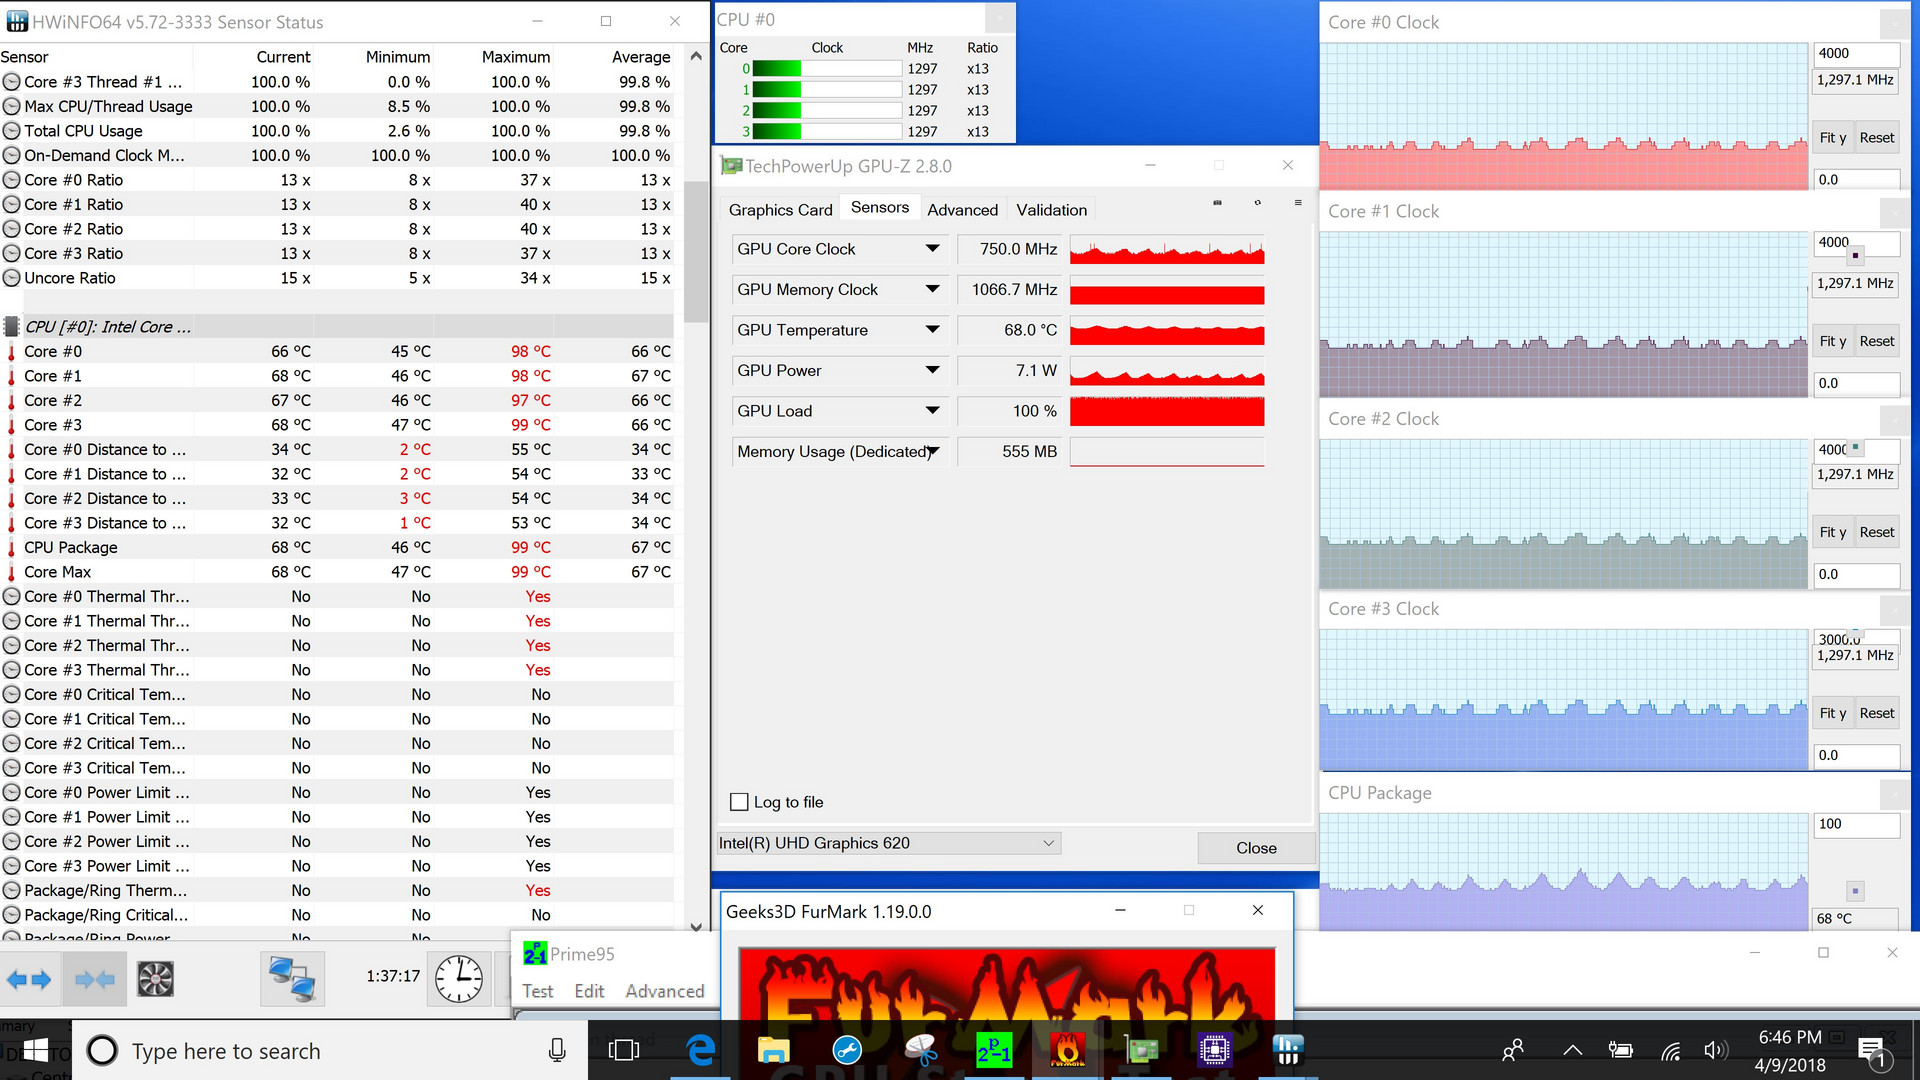
Task: Click the GPU-Z refresh icon
Action: (x=1257, y=203)
